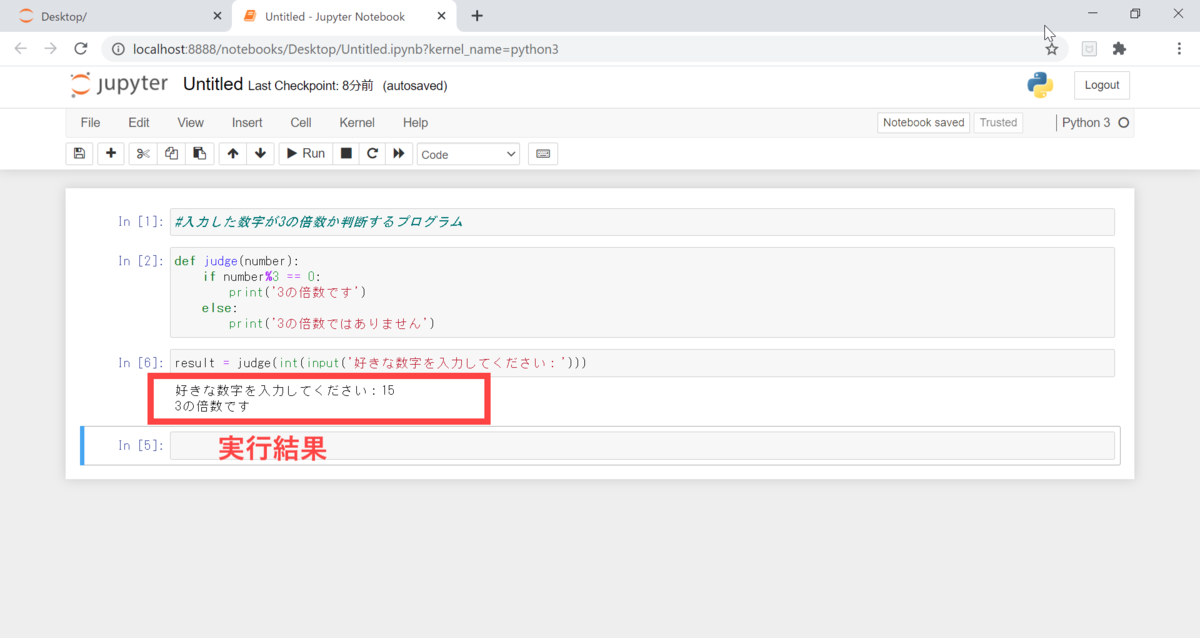The image size is (1200, 638).
Task: Click the In [1] comment cell
Action: 642,222
